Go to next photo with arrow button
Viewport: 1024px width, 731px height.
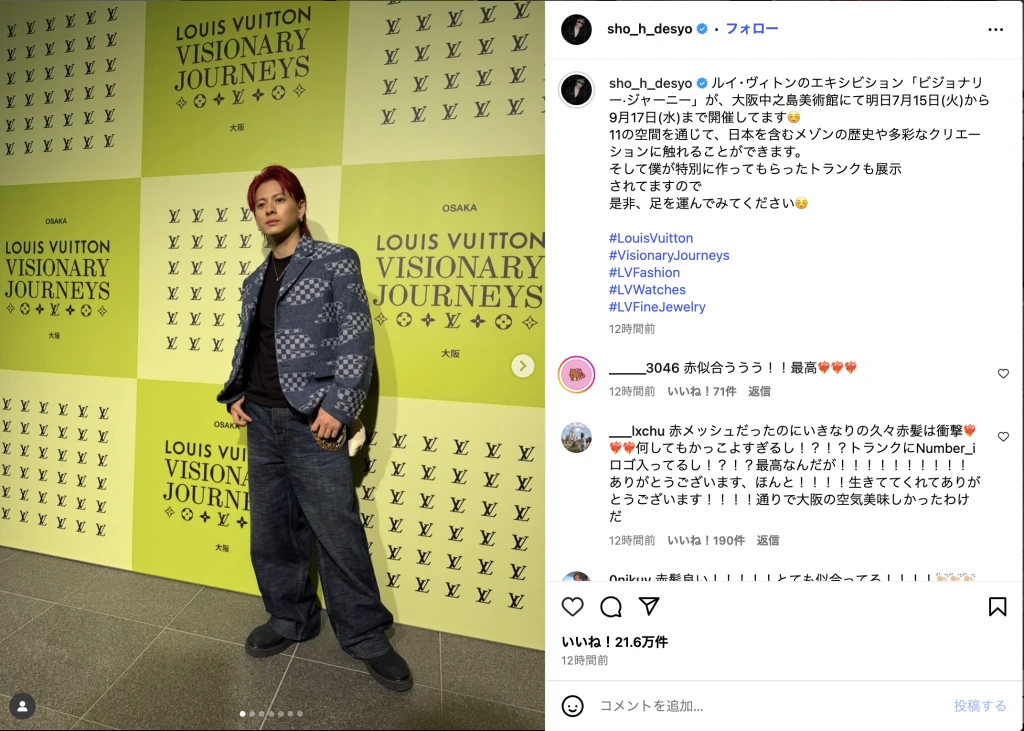522,366
